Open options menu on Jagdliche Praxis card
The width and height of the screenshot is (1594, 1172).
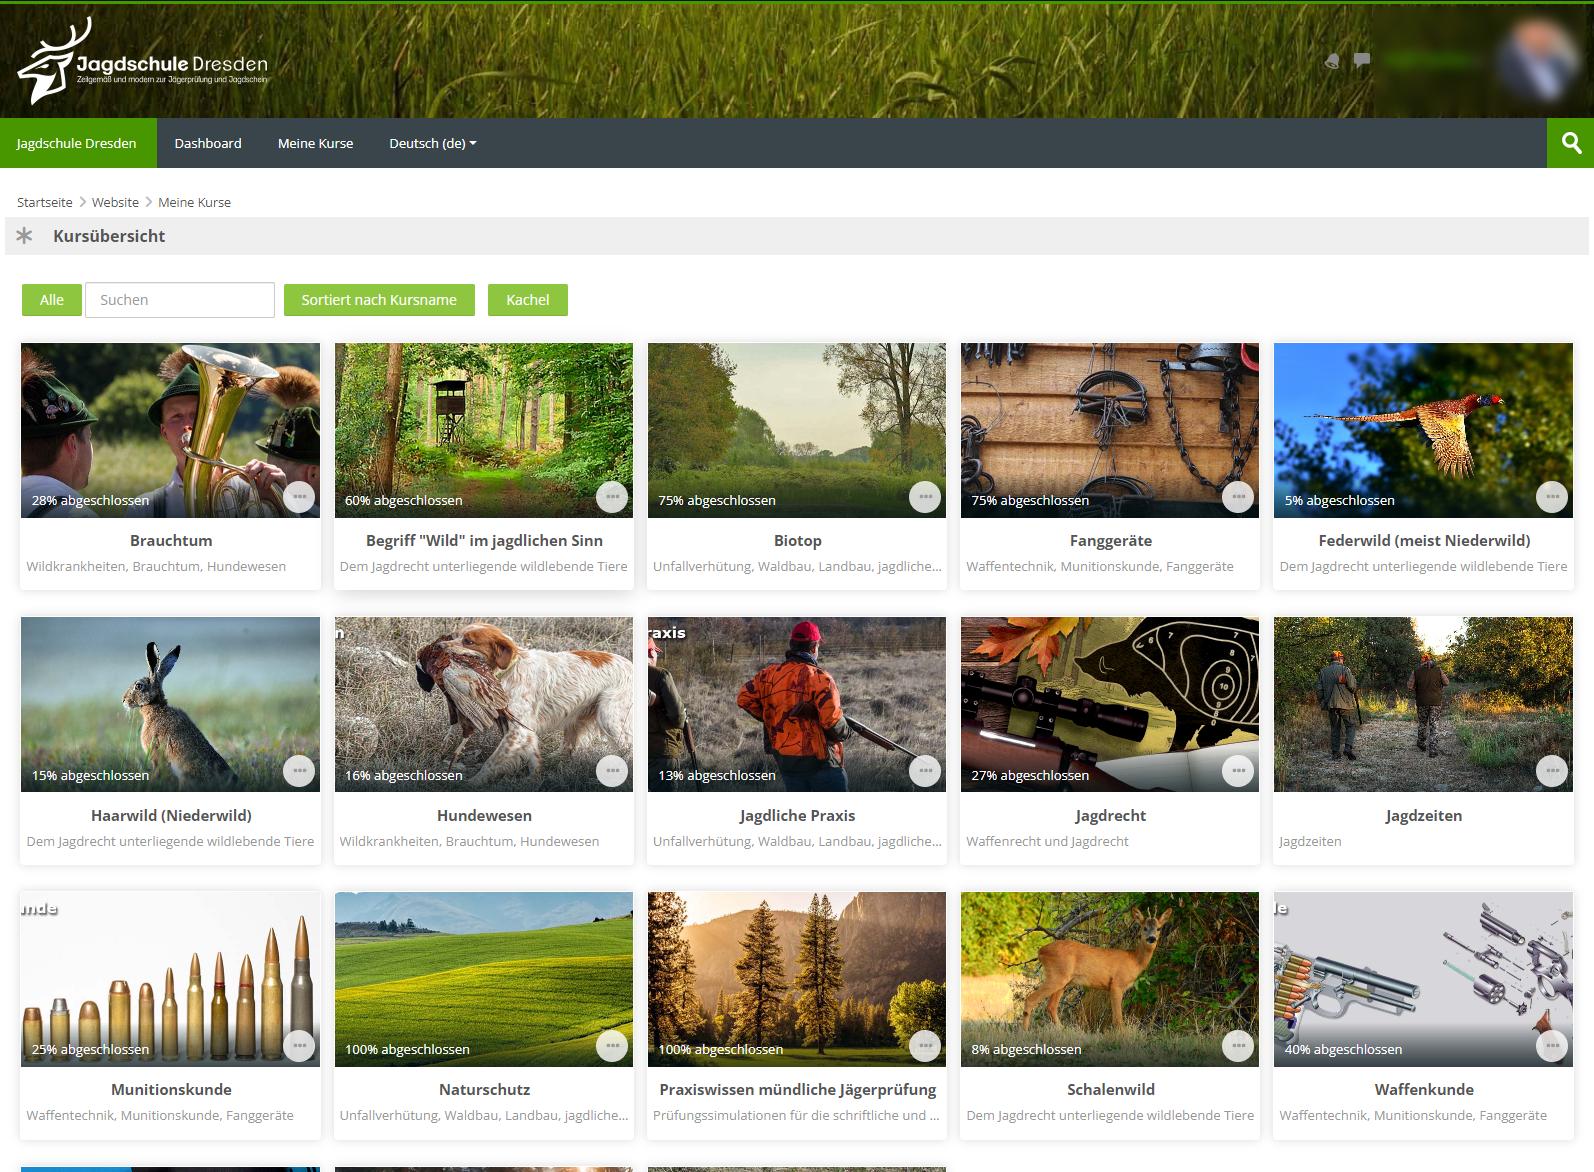(925, 771)
